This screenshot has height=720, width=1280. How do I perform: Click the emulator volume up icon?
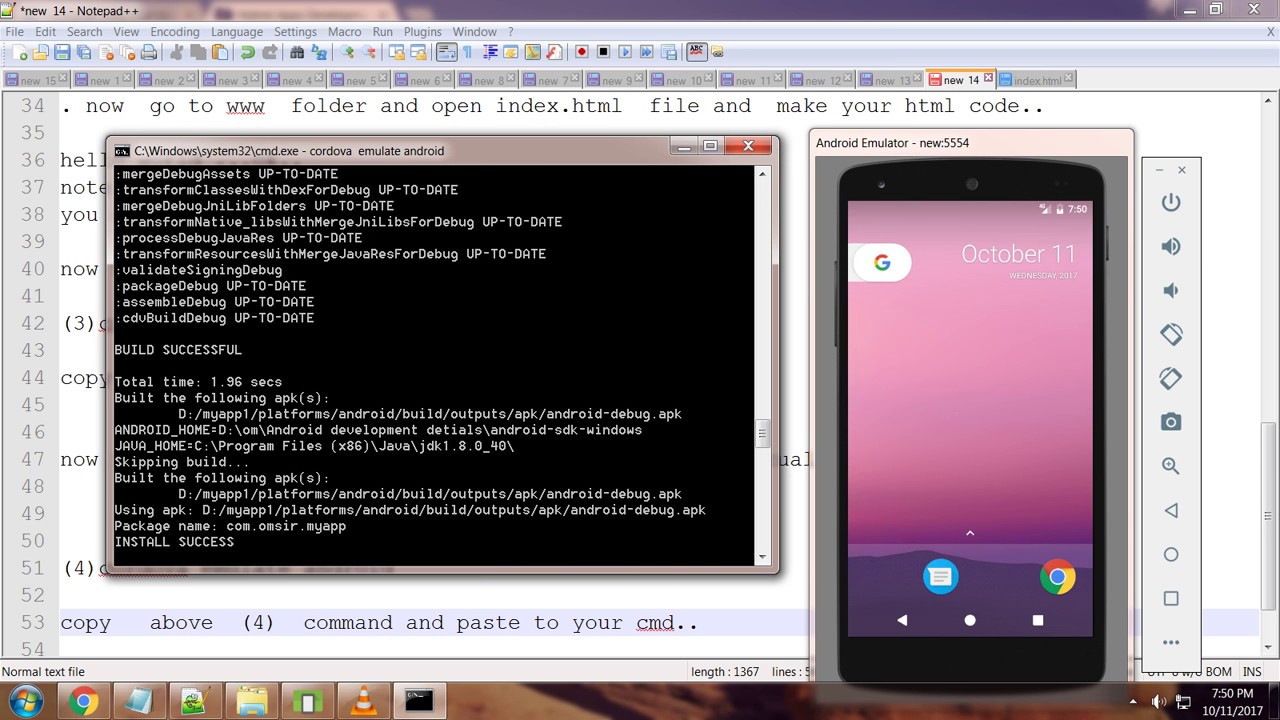coord(1171,246)
